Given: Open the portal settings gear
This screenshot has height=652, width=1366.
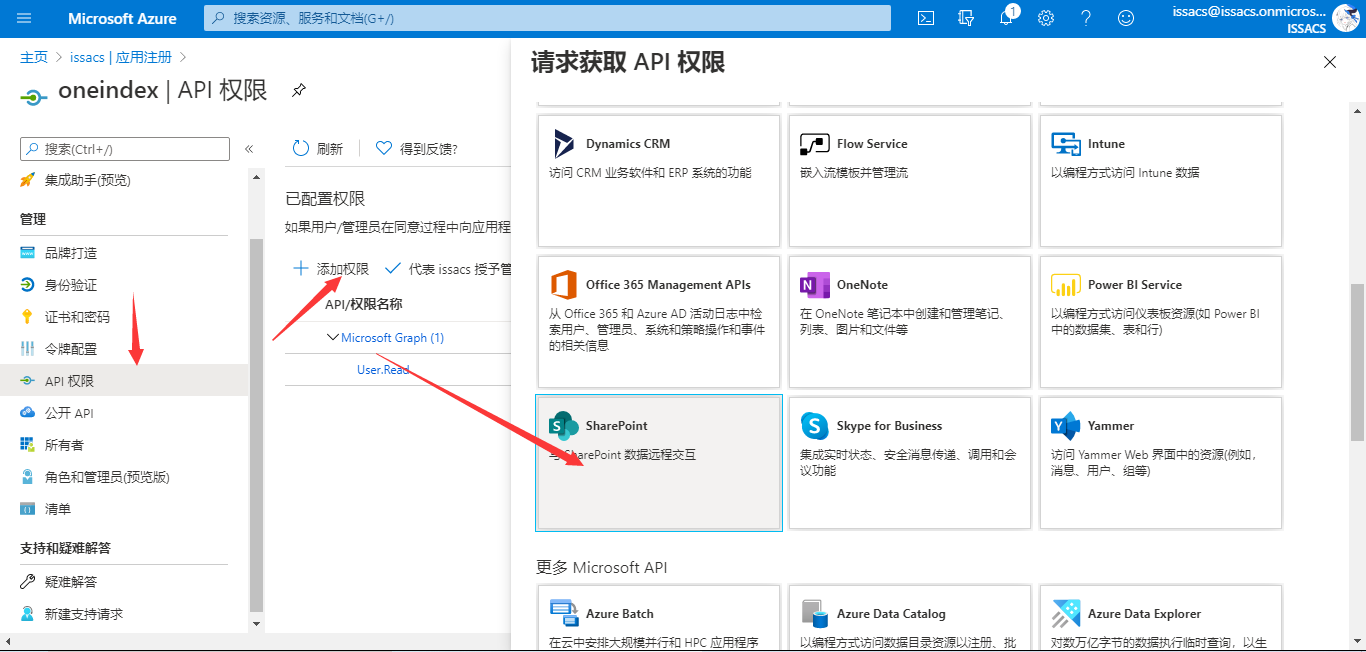Looking at the screenshot, I should (1046, 18).
